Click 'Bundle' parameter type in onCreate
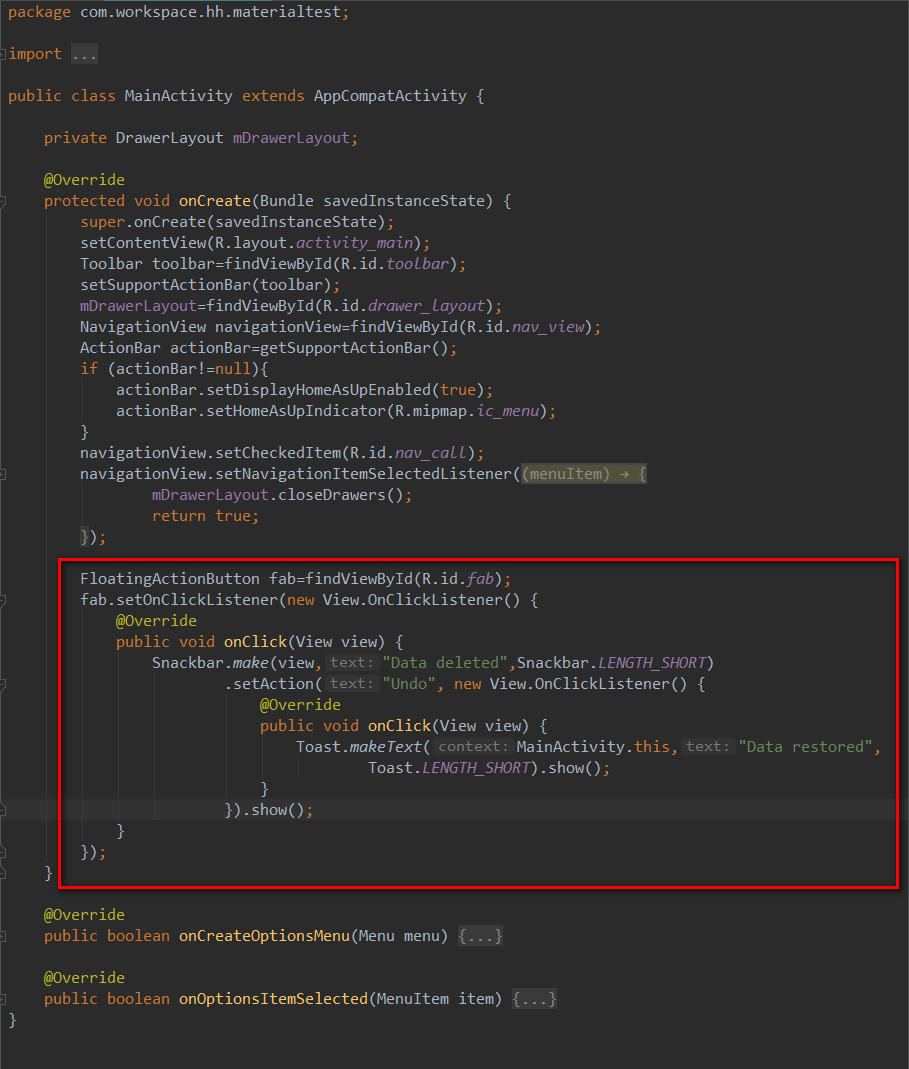The width and height of the screenshot is (909, 1069). pyautogui.click(x=286, y=201)
